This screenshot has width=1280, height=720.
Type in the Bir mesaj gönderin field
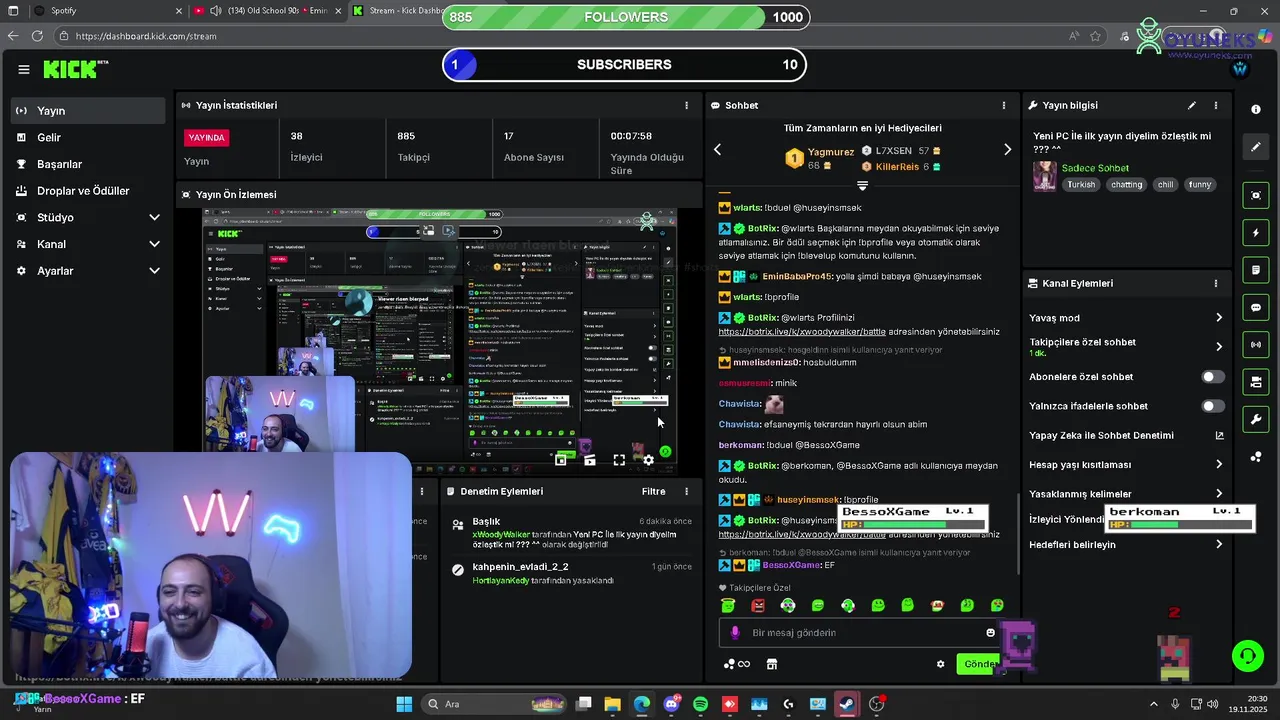pos(860,633)
